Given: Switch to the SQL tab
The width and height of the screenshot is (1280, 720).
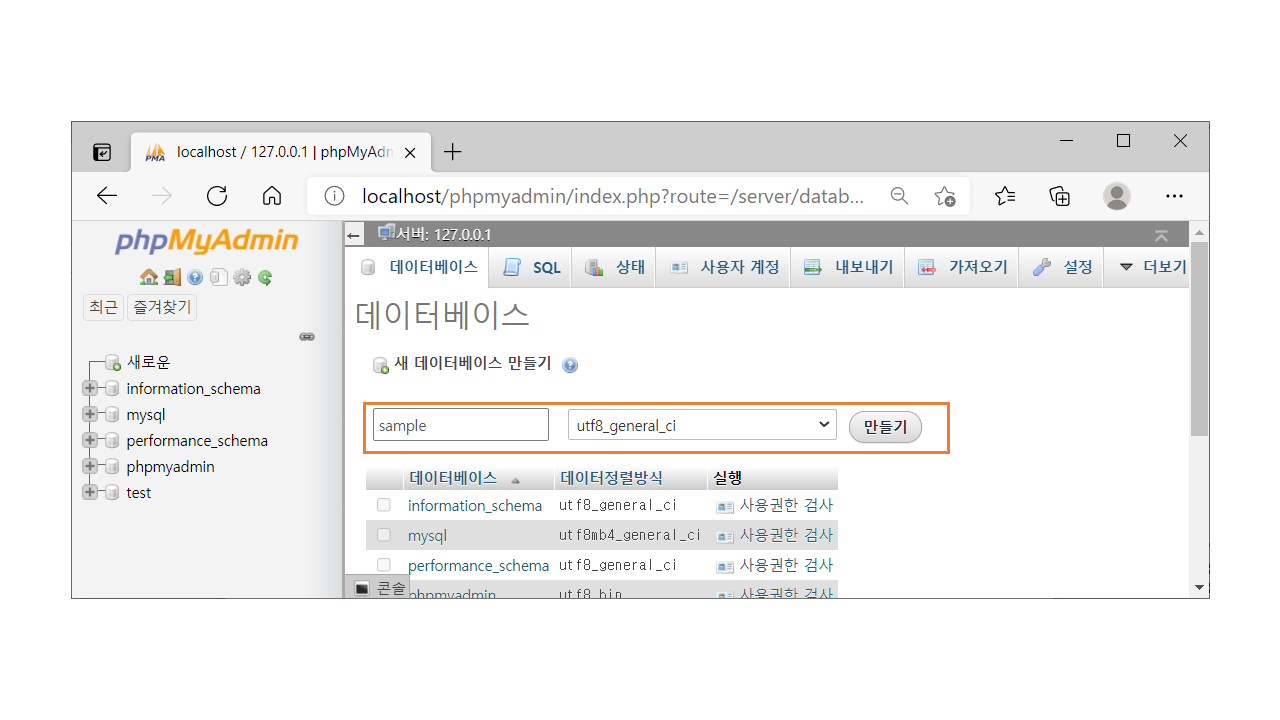Looking at the screenshot, I should pyautogui.click(x=532, y=268).
